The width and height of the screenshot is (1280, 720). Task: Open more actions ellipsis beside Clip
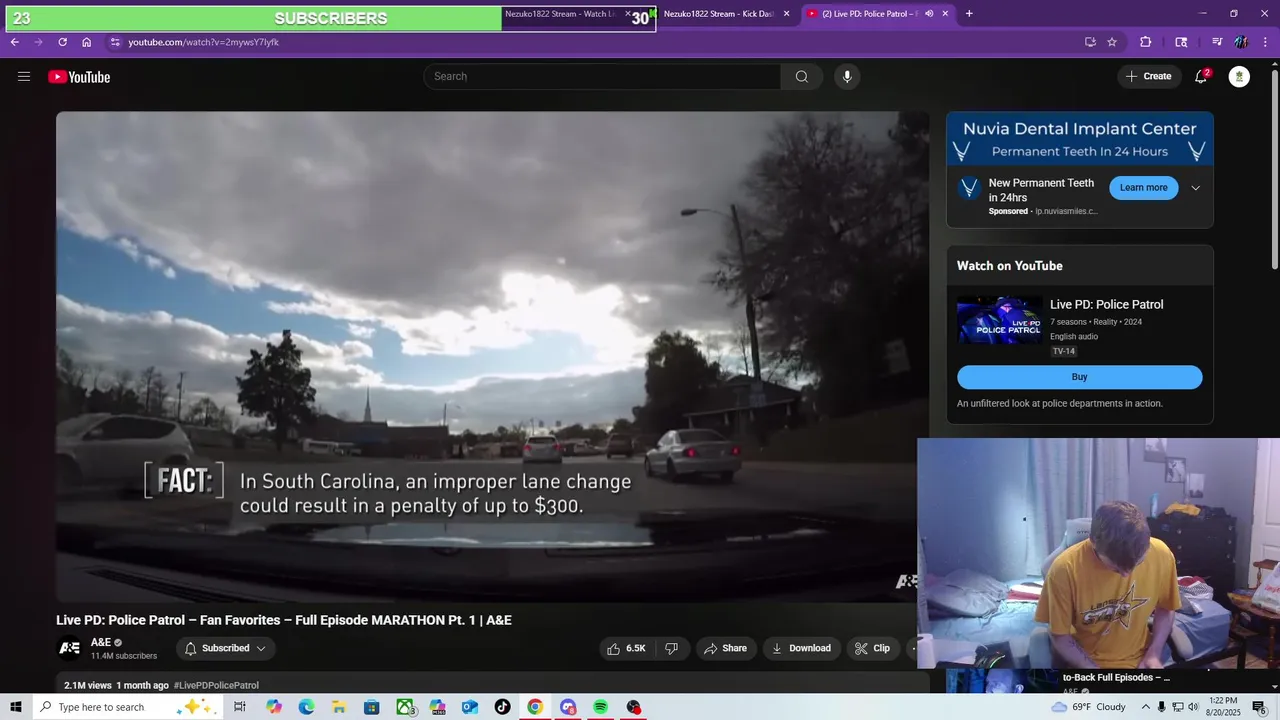pyautogui.click(x=911, y=648)
